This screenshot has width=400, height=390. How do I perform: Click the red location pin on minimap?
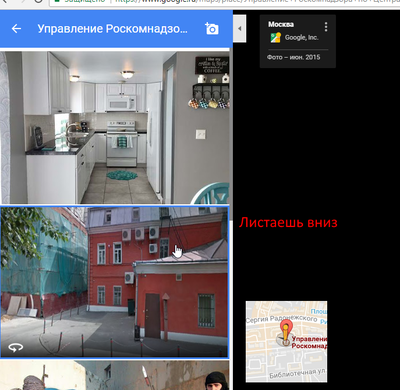[x=285, y=331]
